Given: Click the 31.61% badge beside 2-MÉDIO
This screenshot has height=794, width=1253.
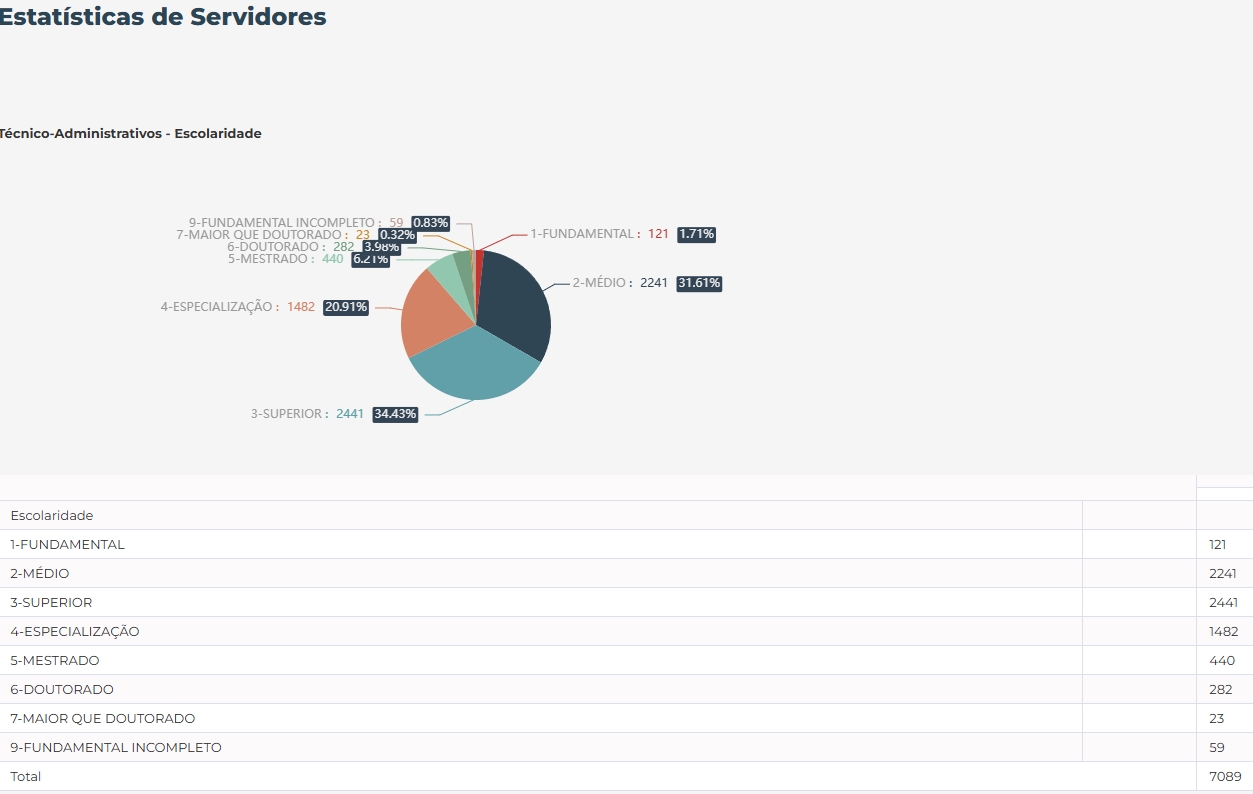Looking at the screenshot, I should click(x=699, y=283).
